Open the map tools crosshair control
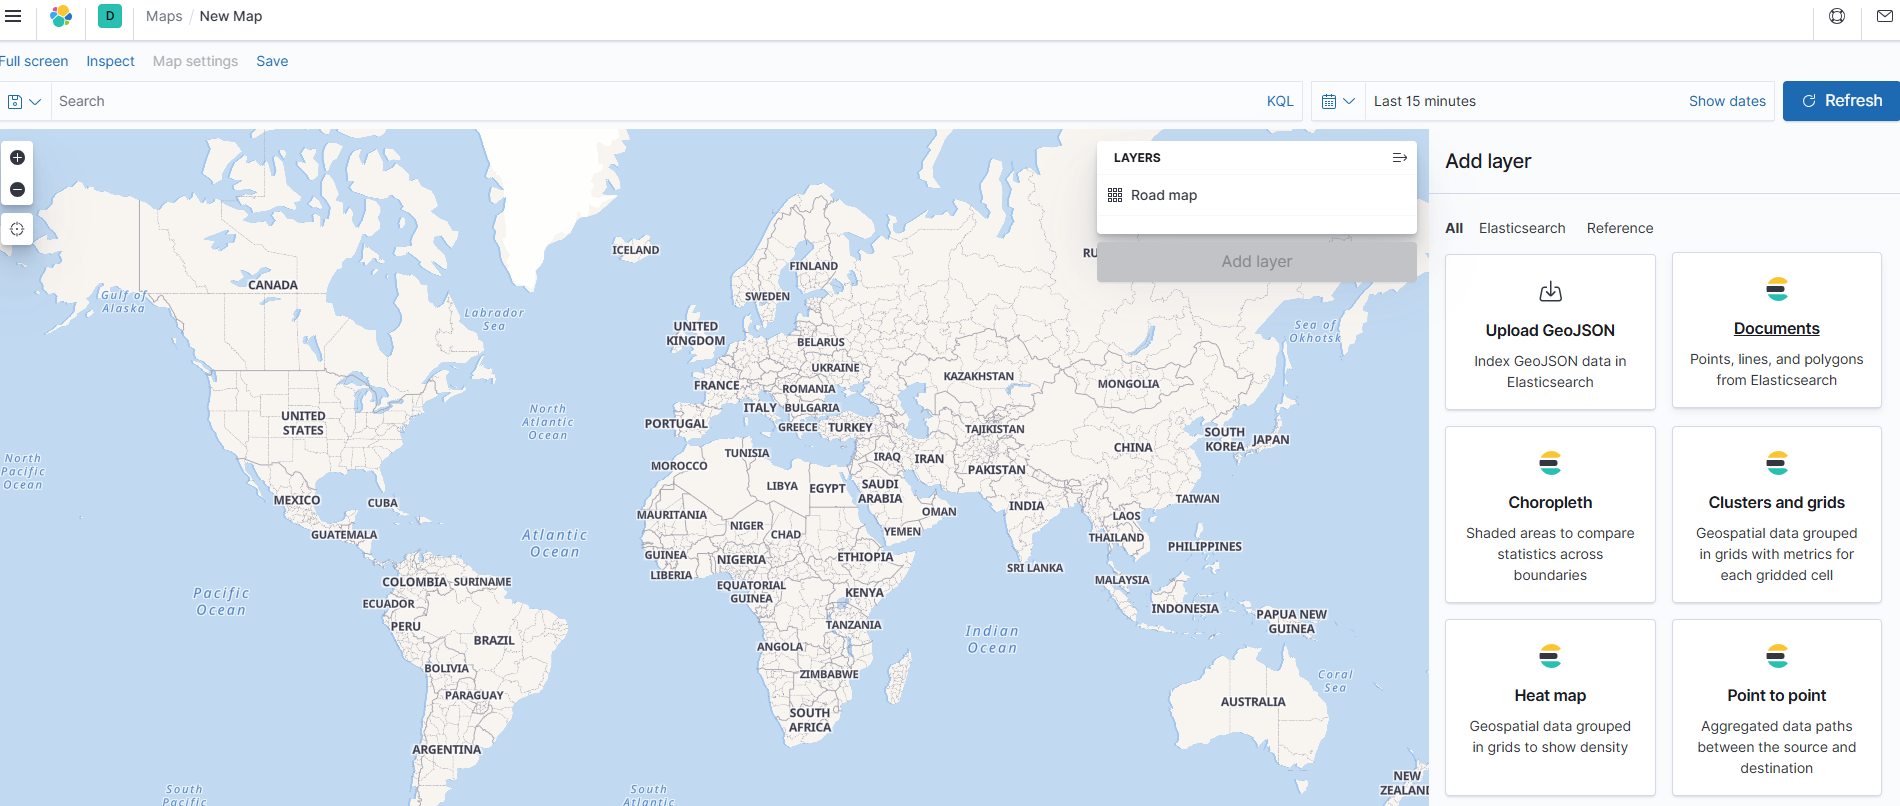Image resolution: width=1900 pixels, height=806 pixels. point(17,229)
